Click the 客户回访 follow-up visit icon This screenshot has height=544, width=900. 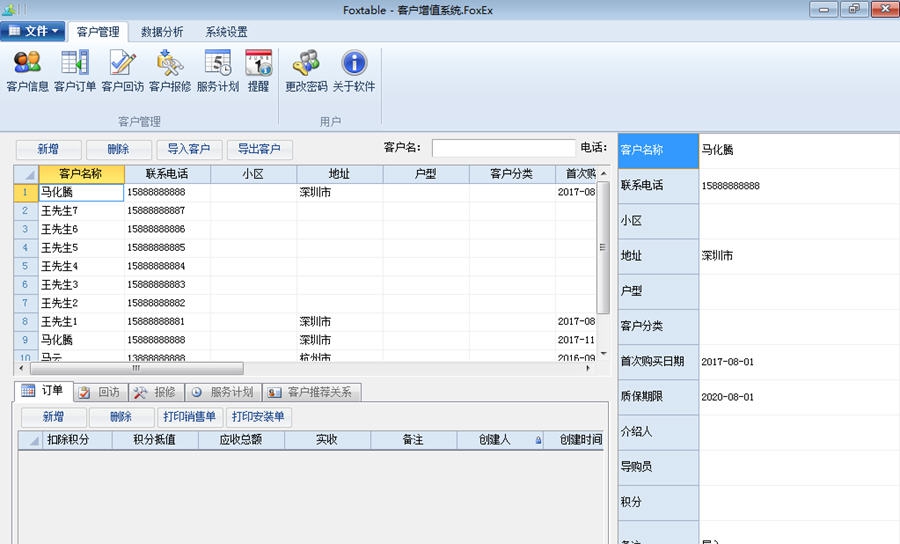click(122, 70)
